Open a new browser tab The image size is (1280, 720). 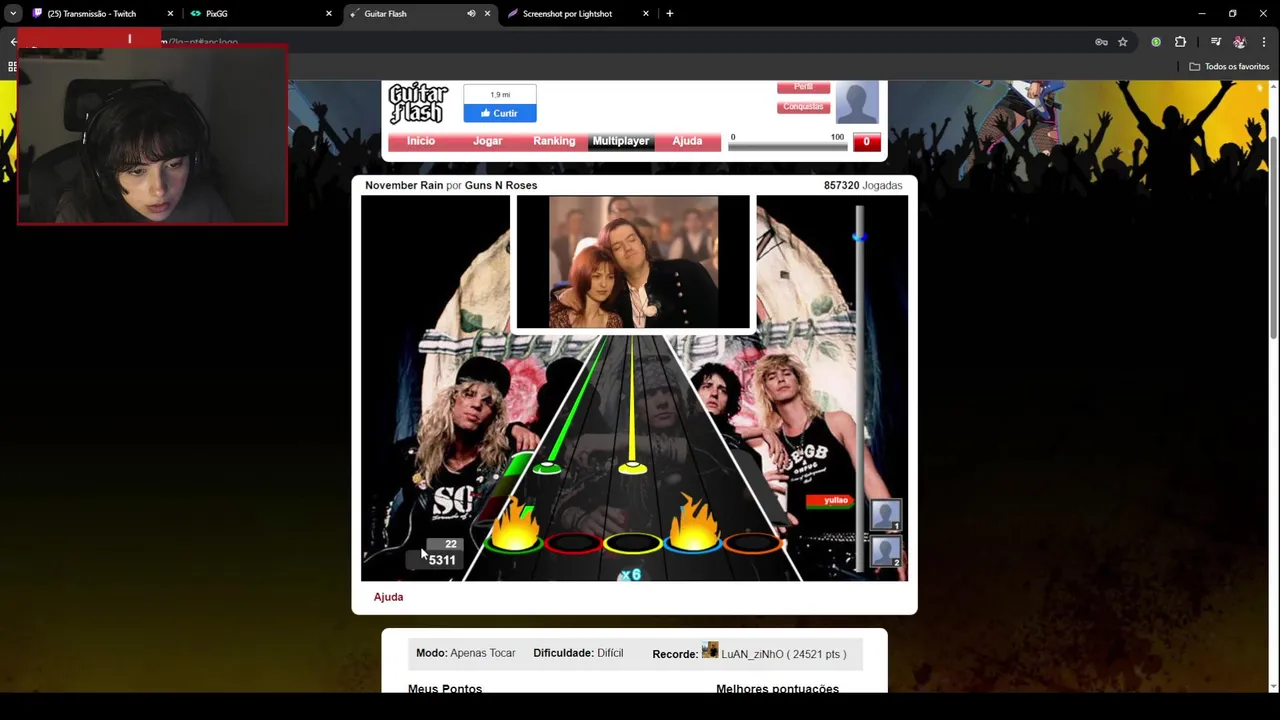pos(669,14)
